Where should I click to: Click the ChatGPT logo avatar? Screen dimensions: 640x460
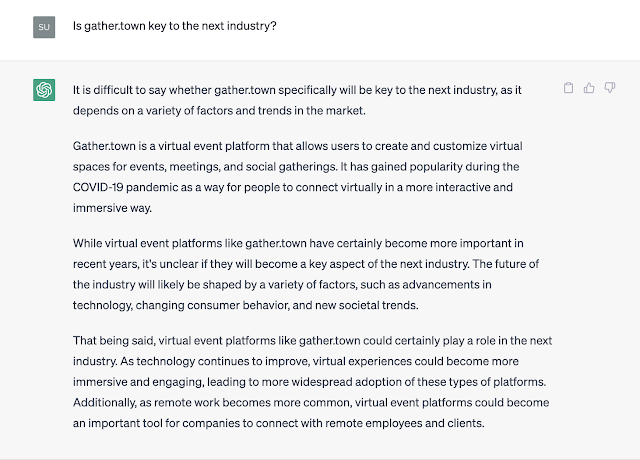coord(44,90)
